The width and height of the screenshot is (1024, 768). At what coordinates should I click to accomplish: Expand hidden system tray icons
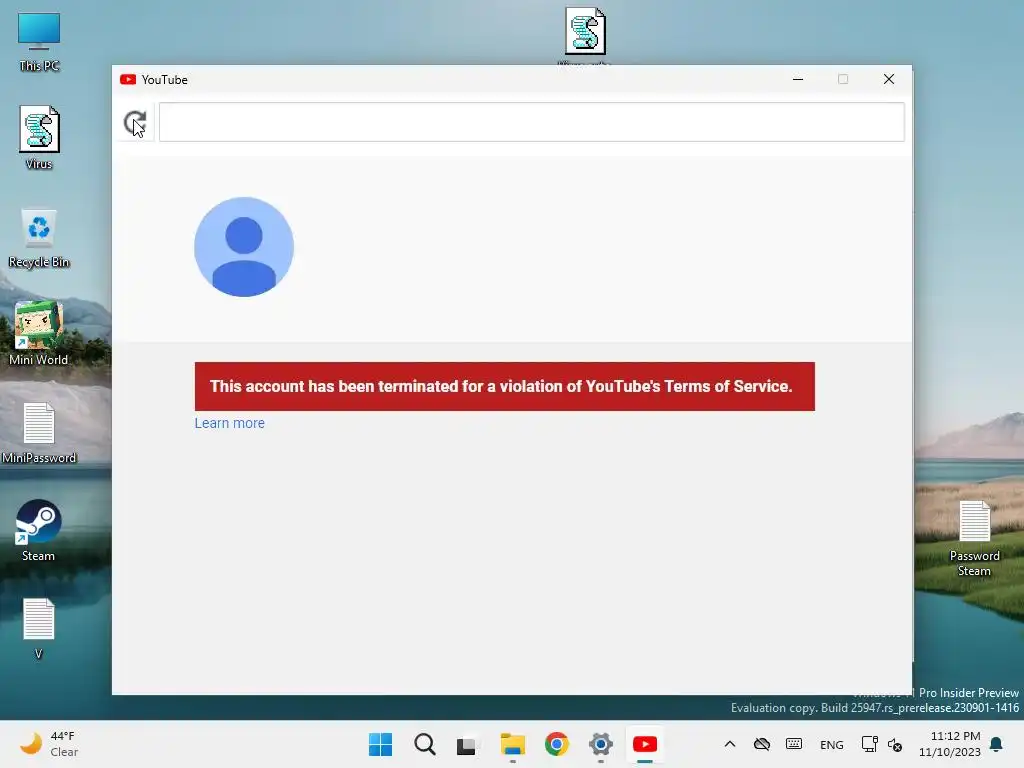(730, 744)
